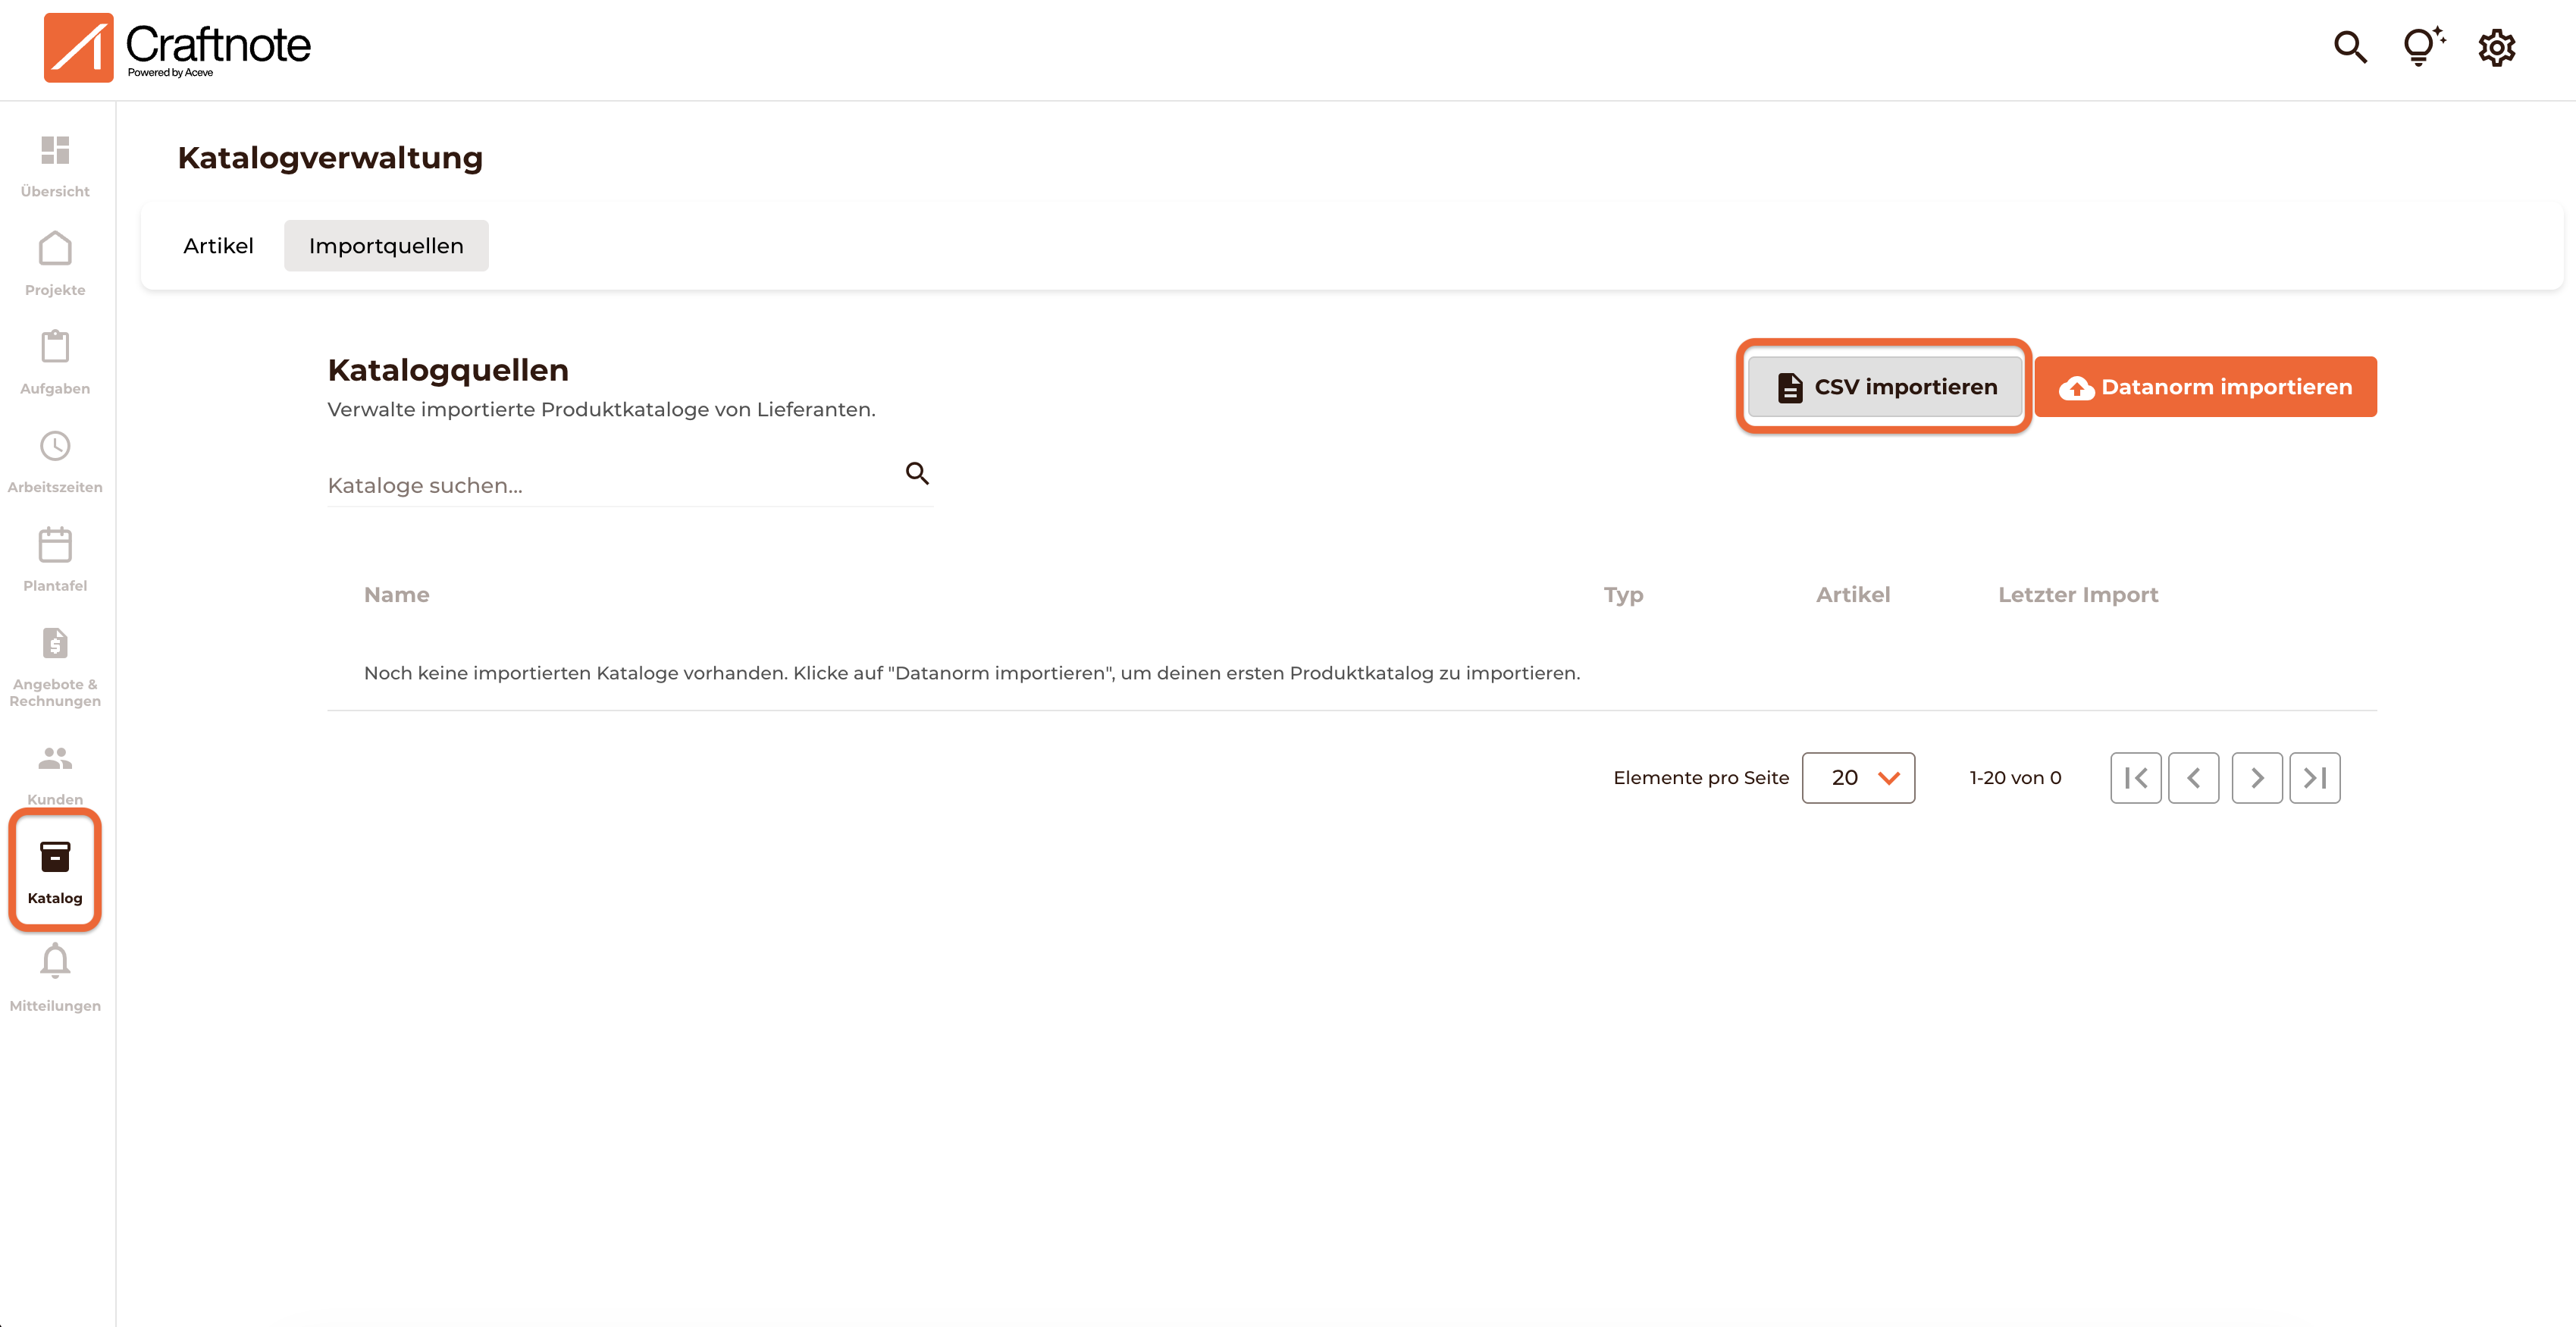Open the Plantafel calendar icon
The width and height of the screenshot is (2576, 1327).
tap(55, 546)
